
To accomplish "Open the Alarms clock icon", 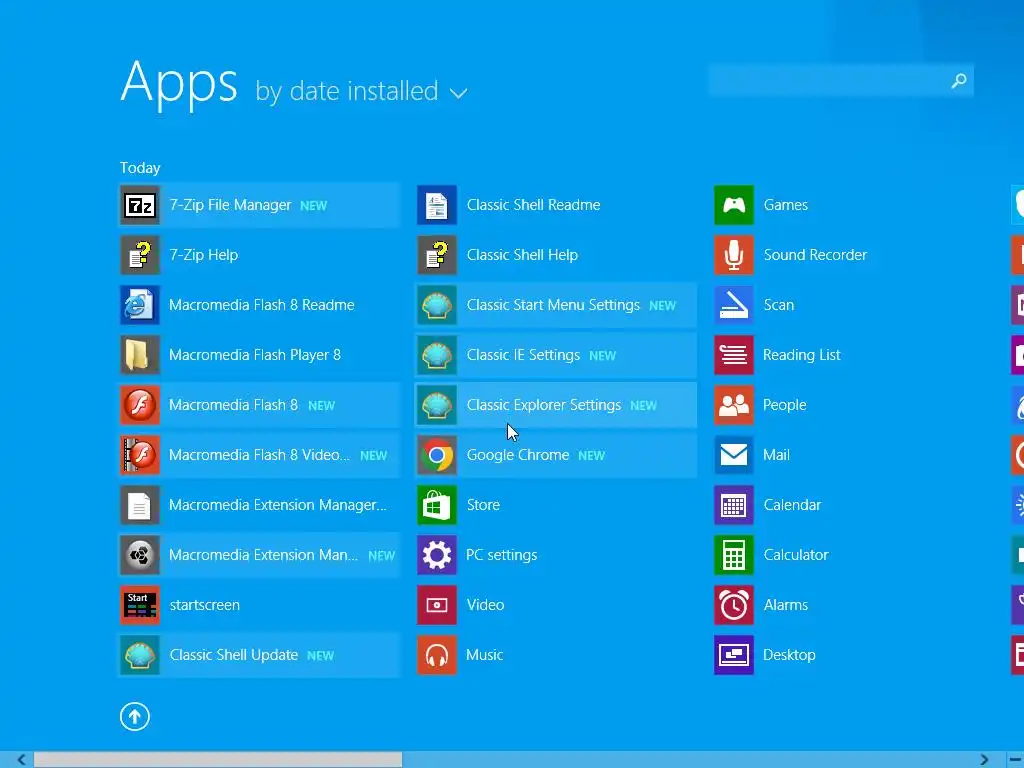I will 734,605.
